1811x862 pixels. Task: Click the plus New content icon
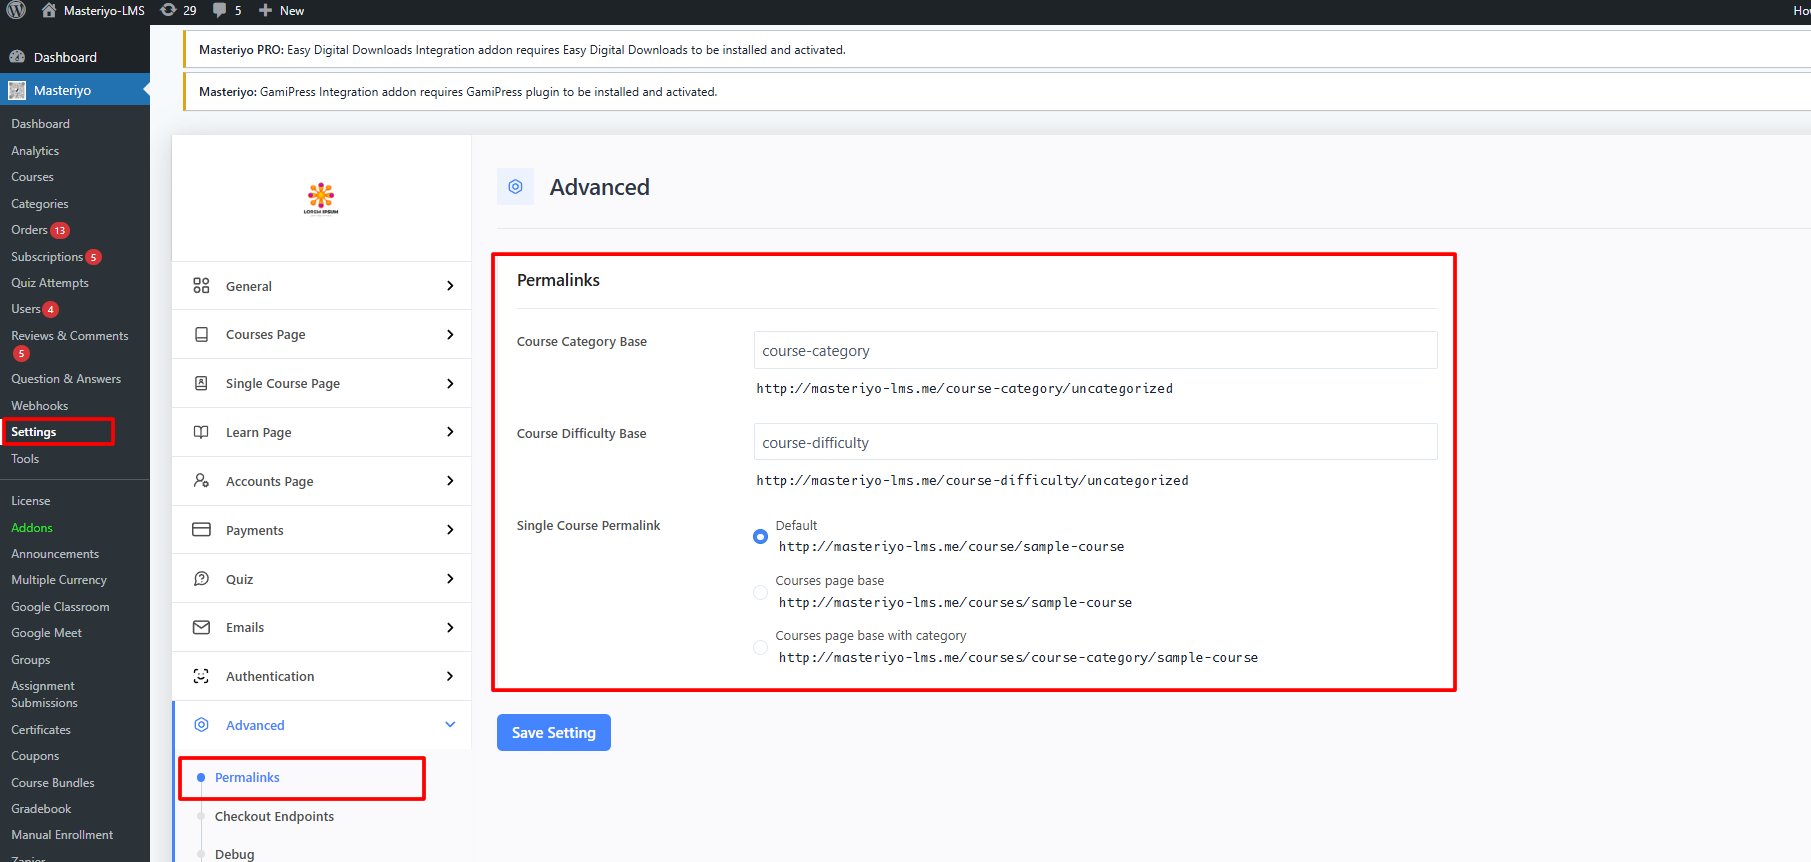click(265, 10)
